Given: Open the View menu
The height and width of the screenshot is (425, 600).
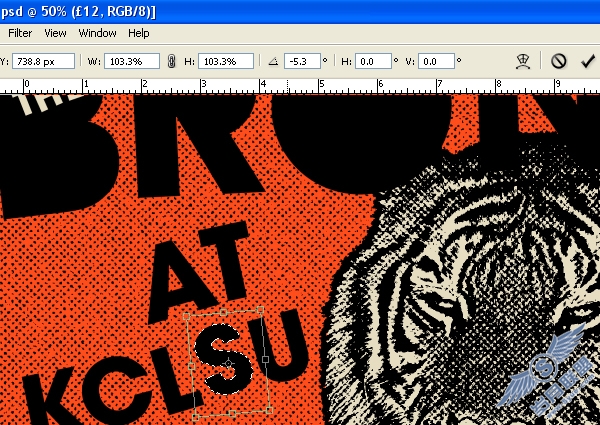Looking at the screenshot, I should point(55,33).
